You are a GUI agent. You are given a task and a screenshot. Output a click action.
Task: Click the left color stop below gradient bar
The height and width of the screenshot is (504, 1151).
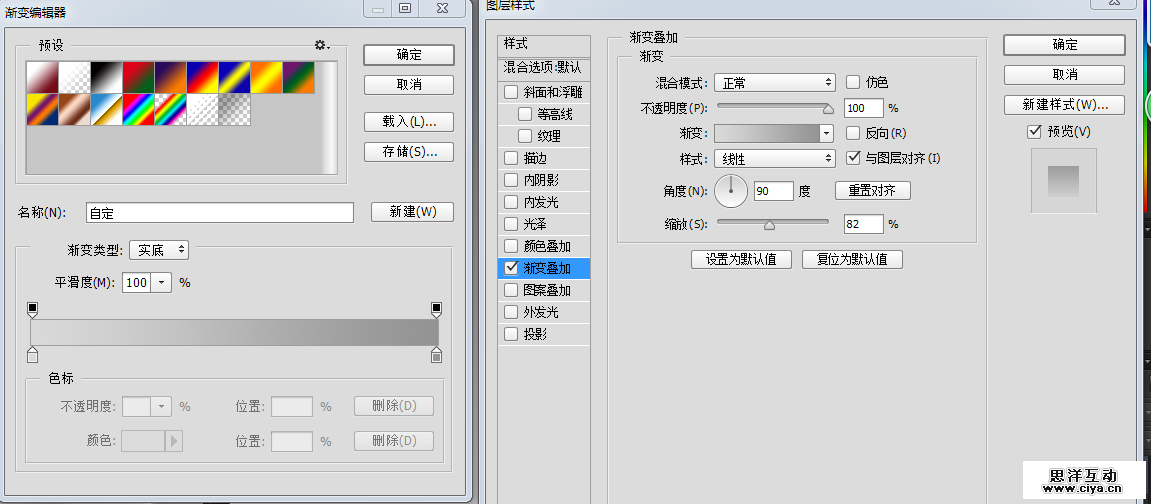click(32, 355)
